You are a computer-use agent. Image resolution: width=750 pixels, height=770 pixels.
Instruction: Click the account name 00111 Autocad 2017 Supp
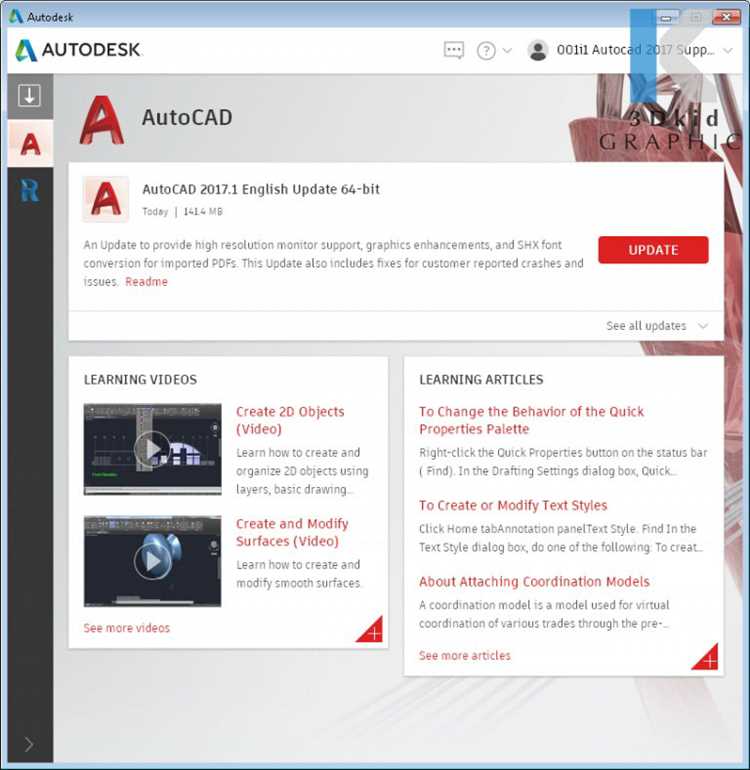click(636, 50)
